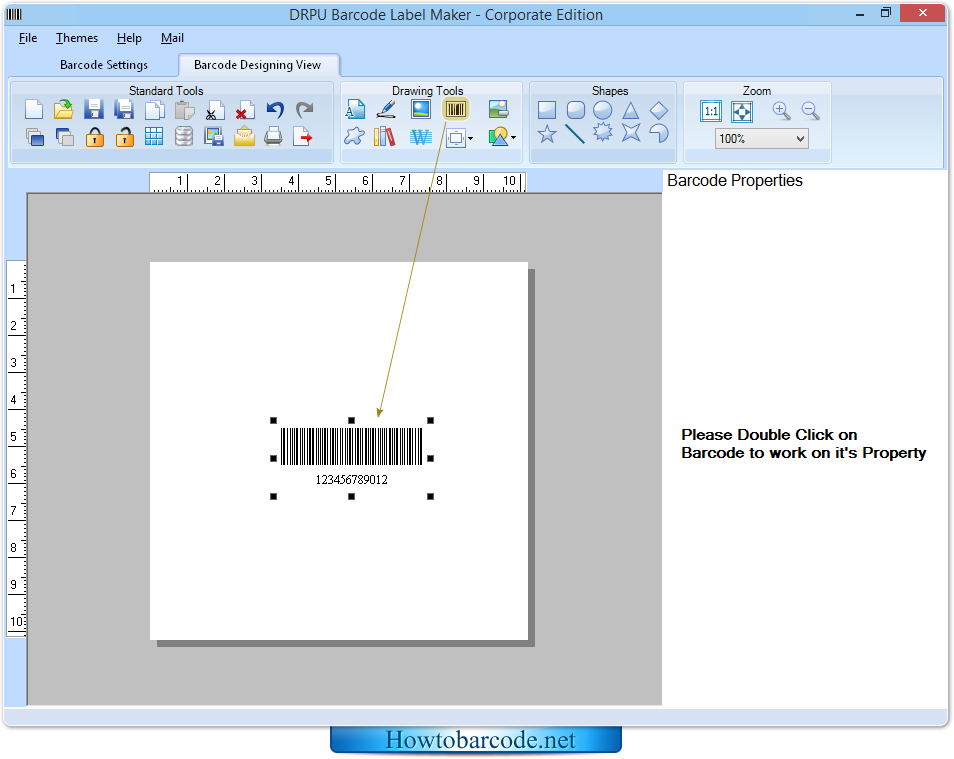Click the barcode number 123456789012
Image resolution: width=954 pixels, height=759 pixels.
[x=352, y=480]
